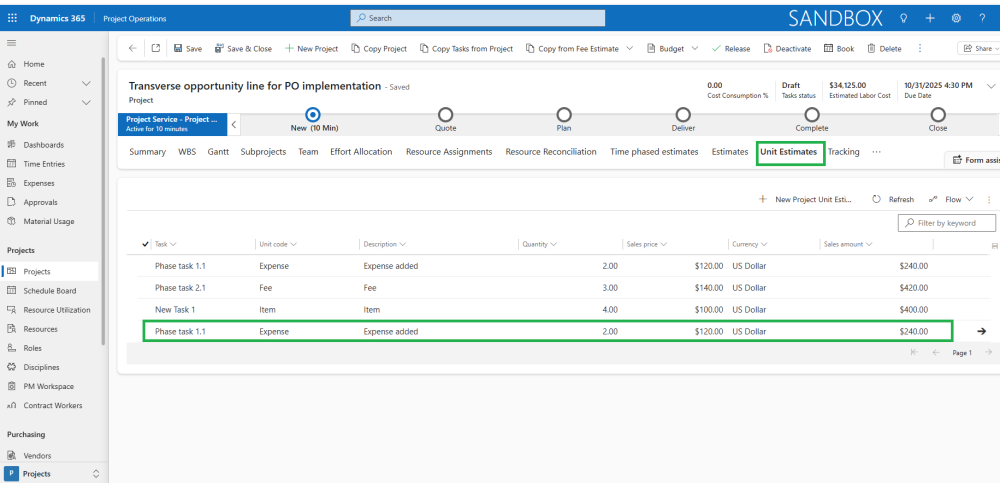This screenshot has height=483, width=1000.
Task: Collapse the left navigation hamburger menu
Action: tap(12, 43)
